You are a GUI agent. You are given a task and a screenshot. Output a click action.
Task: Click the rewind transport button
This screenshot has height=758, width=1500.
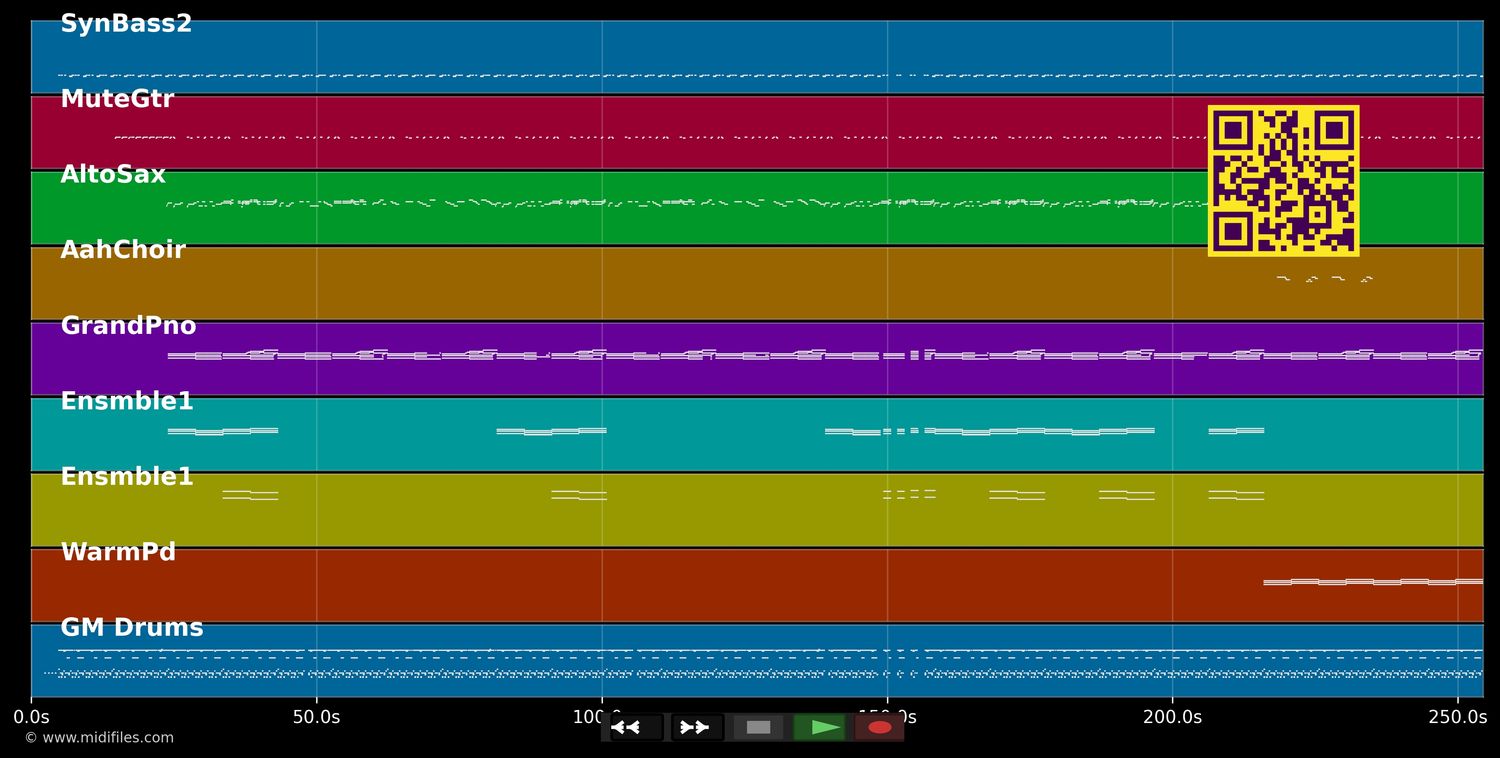click(636, 727)
